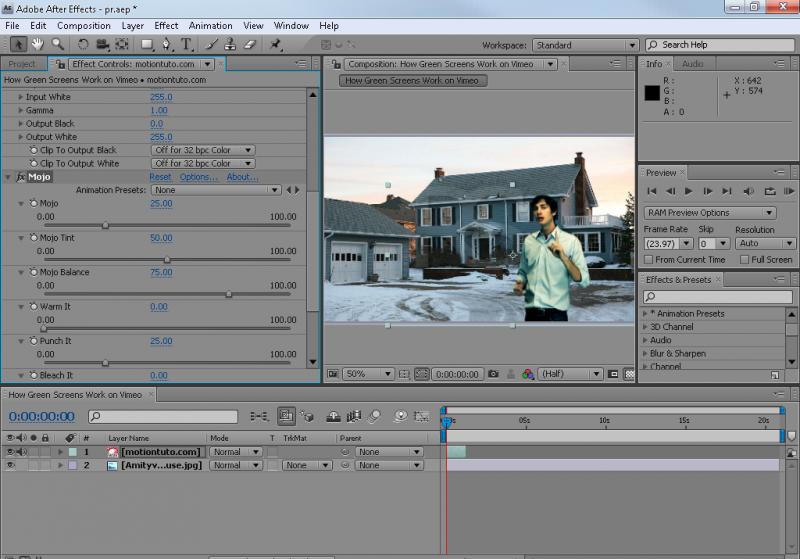Open the Workspace dropdown
Viewport: 800px width, 559px height.
tap(587, 45)
